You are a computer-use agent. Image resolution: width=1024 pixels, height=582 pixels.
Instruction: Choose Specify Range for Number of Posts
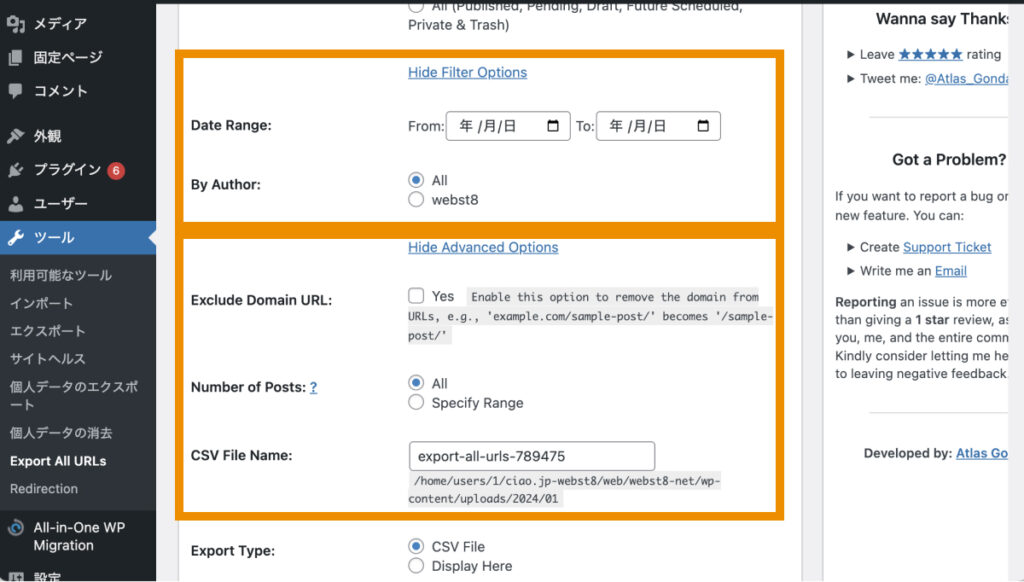[416, 403]
